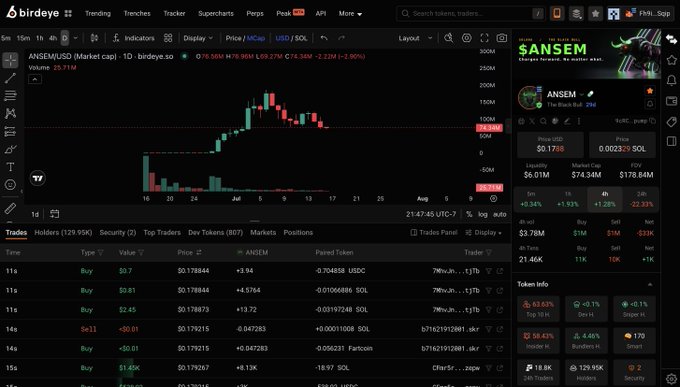Open the Type column filter
The width and height of the screenshot is (680, 387).
point(101,253)
